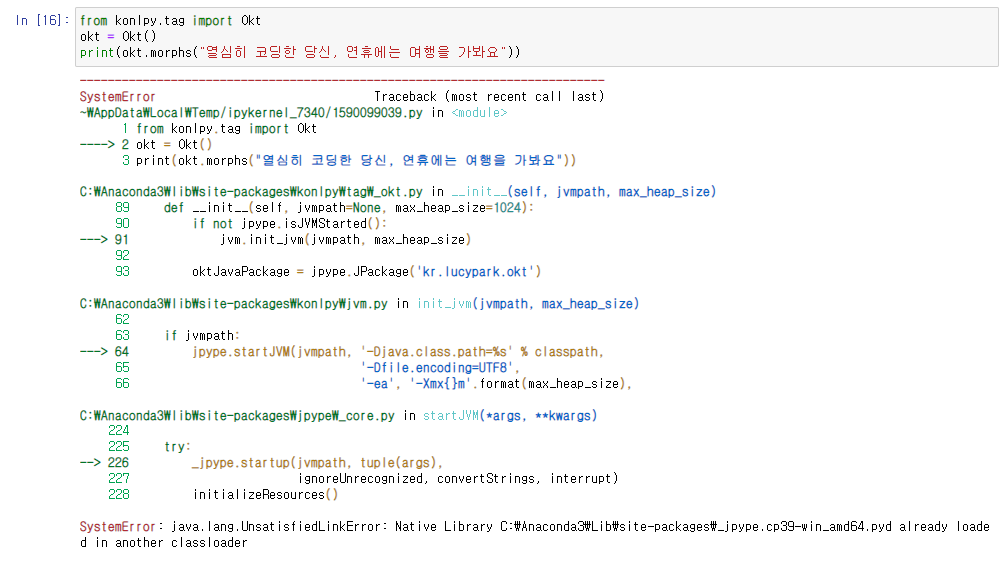Click 'Traceback (most recent call last)' text

(489, 97)
